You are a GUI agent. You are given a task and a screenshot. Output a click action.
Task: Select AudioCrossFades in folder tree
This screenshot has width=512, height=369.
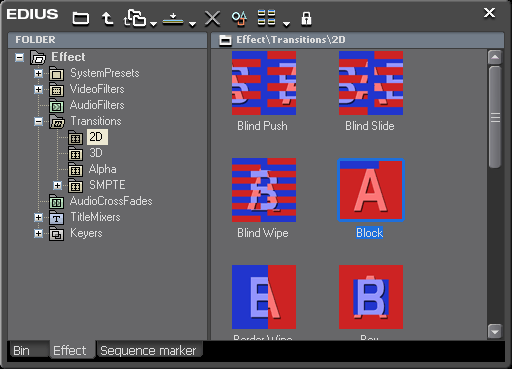point(111,201)
